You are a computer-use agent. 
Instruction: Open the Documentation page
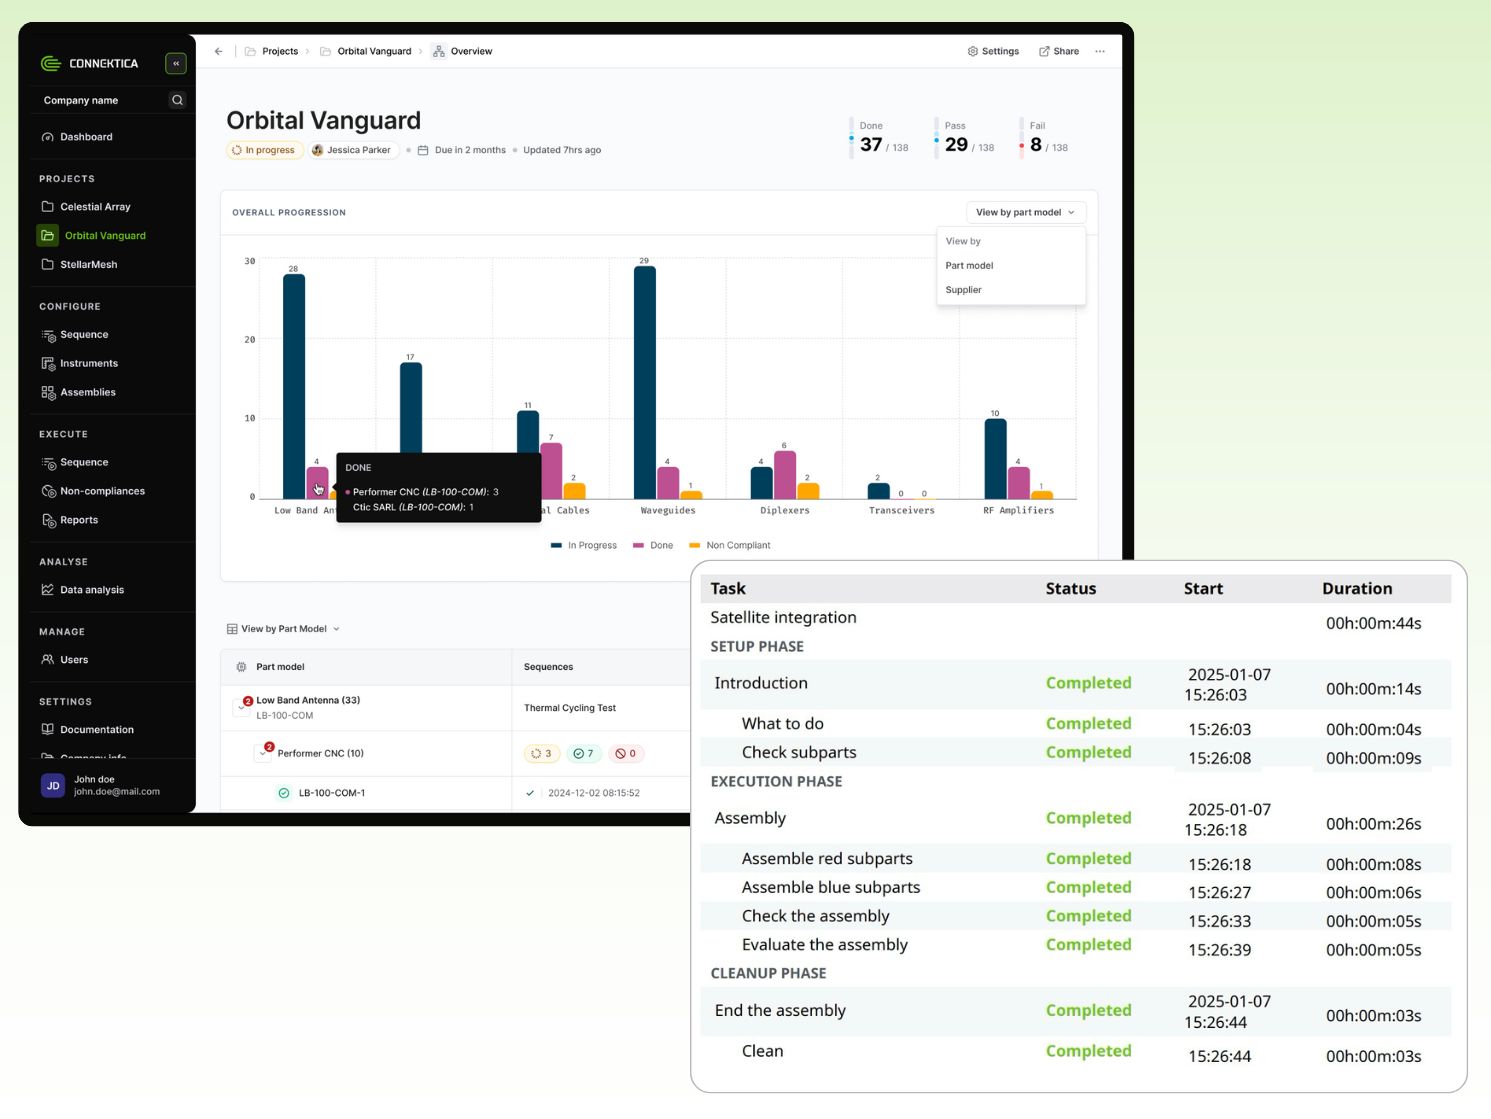[98, 729]
